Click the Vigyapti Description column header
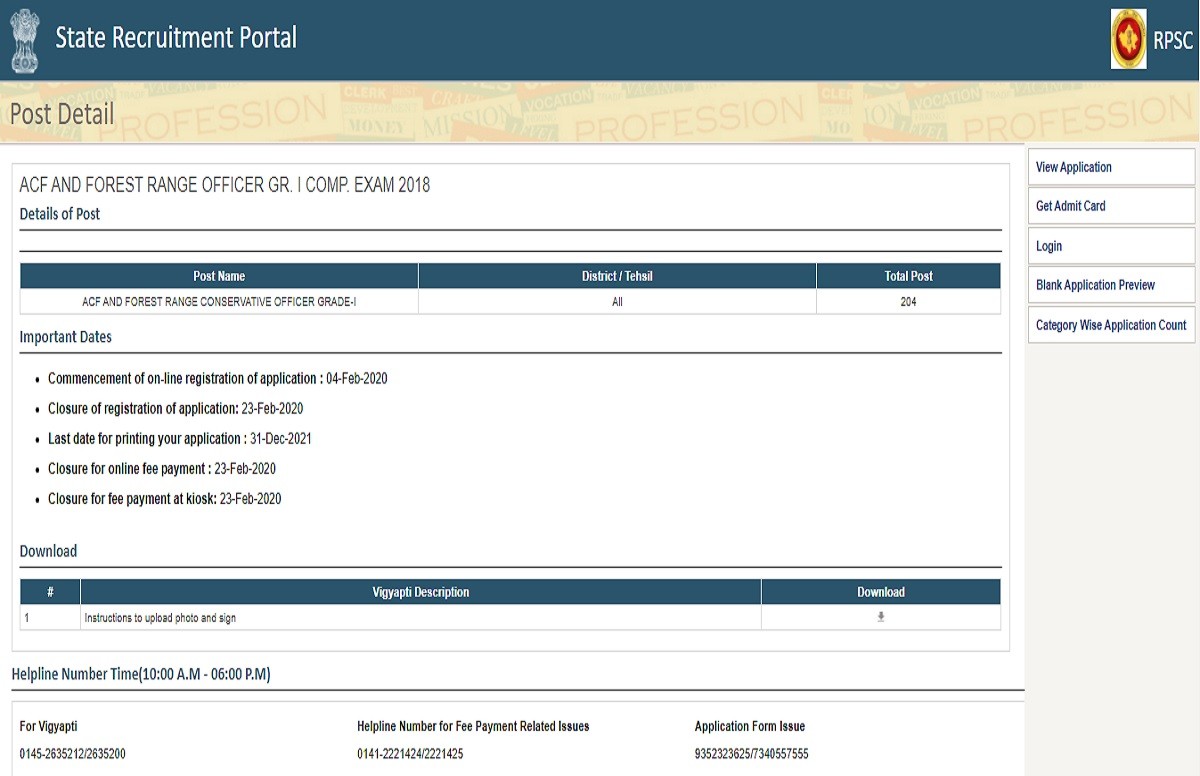The height and width of the screenshot is (776, 1200). (x=420, y=592)
